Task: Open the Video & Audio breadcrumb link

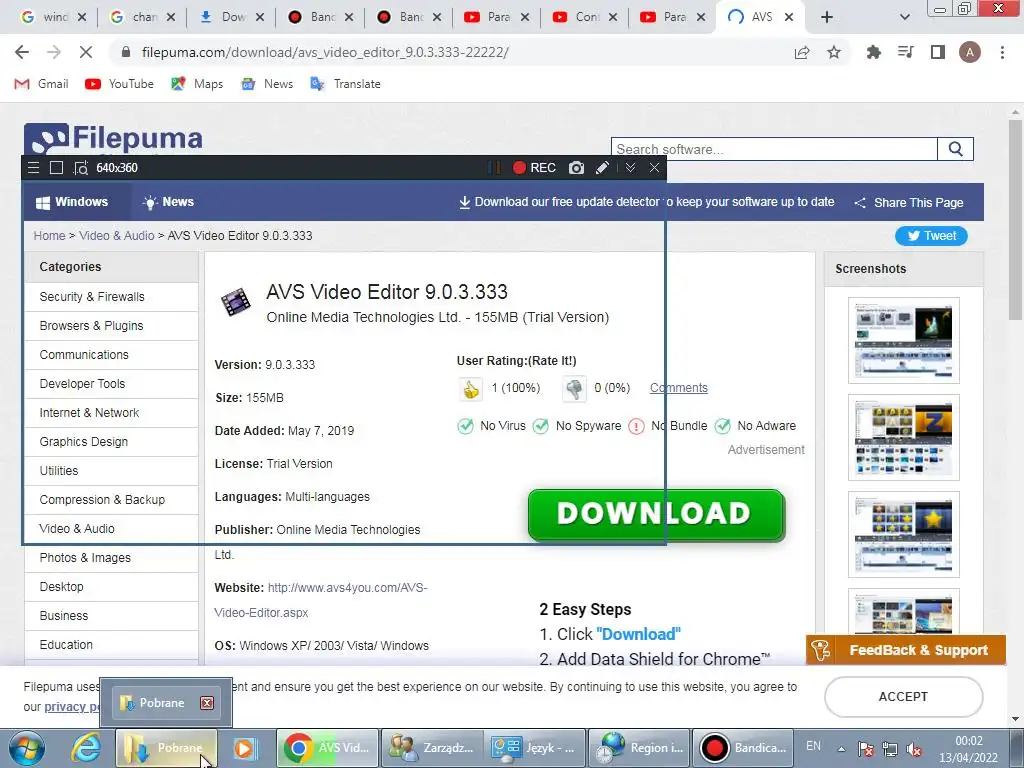Action: coord(117,236)
